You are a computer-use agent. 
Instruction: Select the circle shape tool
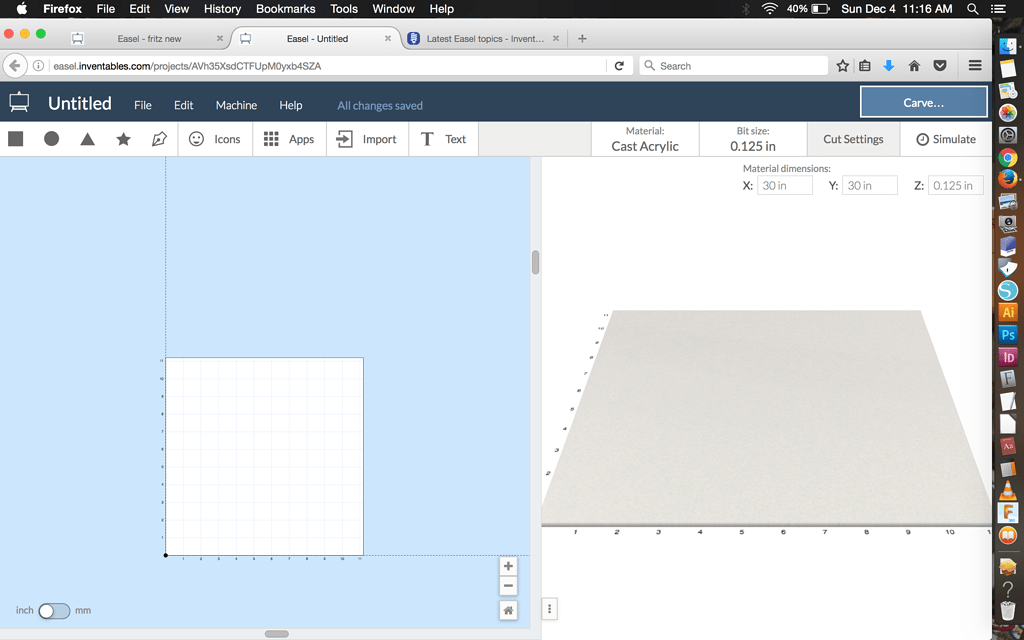click(x=51, y=138)
